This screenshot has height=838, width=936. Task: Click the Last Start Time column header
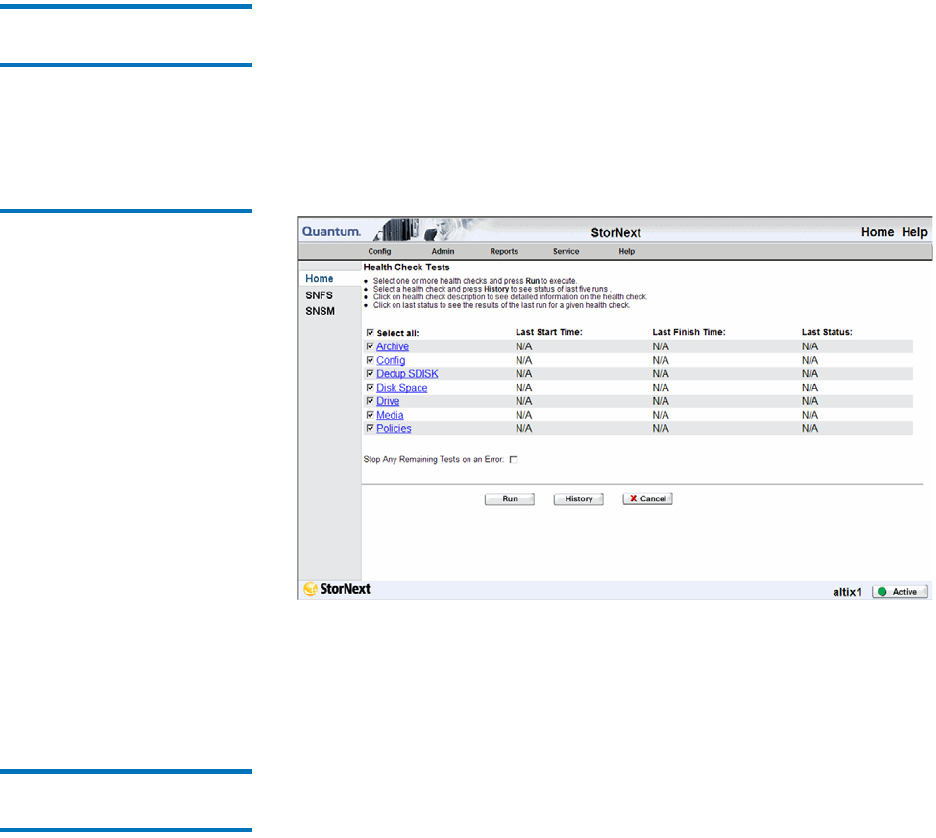549,332
